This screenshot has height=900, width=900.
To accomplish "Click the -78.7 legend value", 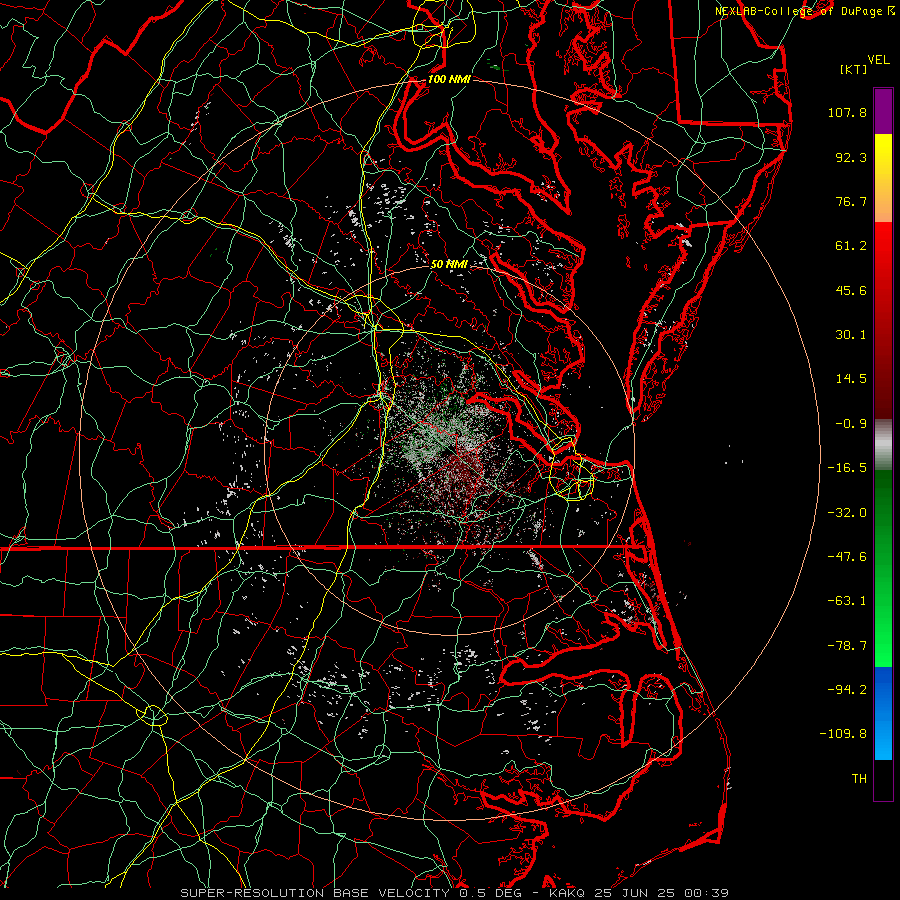I will pos(847,646).
